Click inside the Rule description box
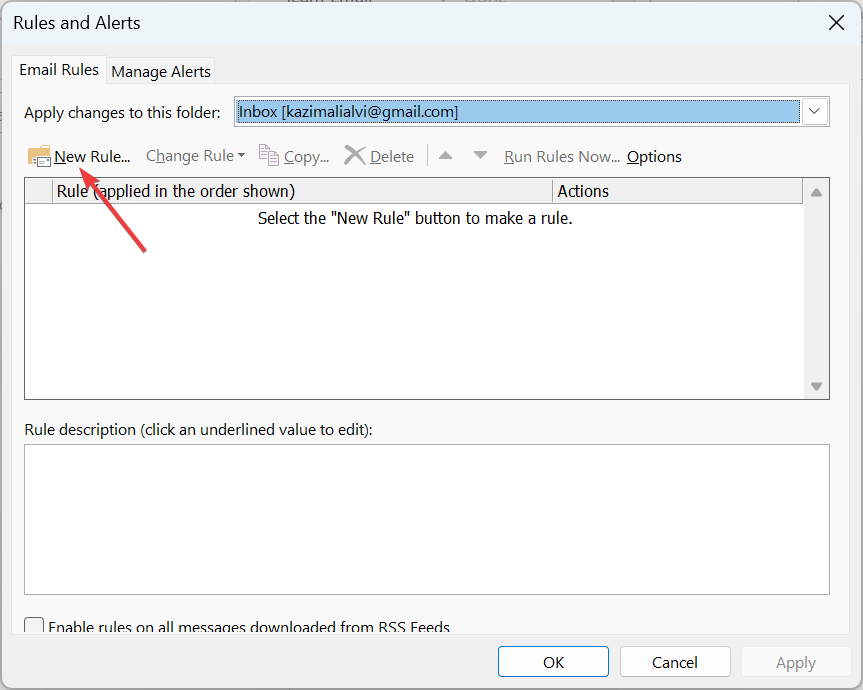This screenshot has width=863, height=690. (x=426, y=519)
